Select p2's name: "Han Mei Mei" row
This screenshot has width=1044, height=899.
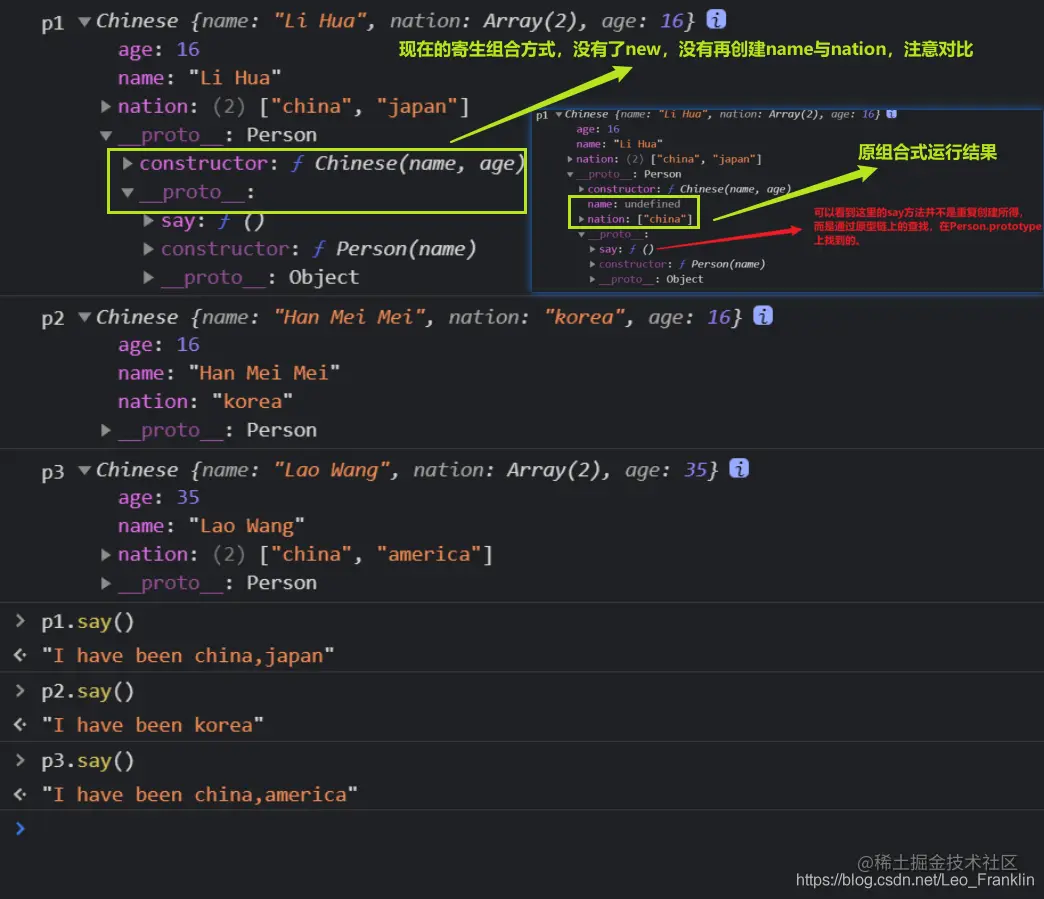click(228, 373)
